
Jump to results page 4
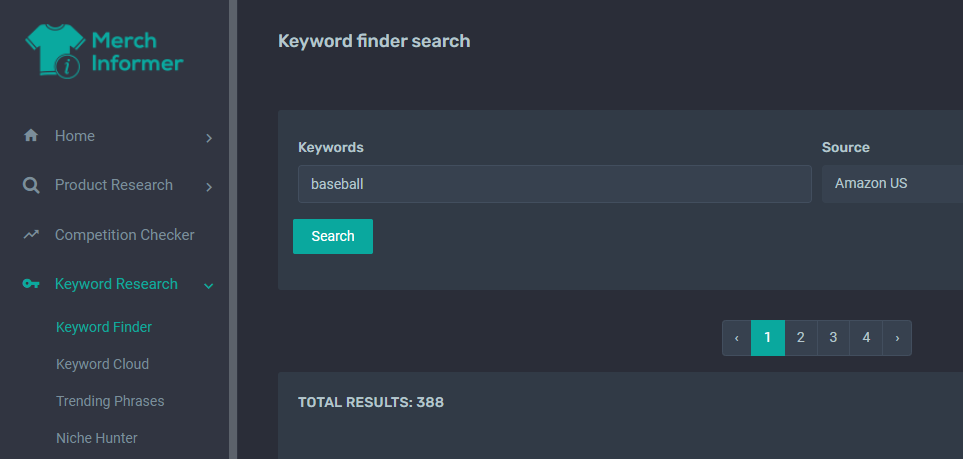(x=866, y=338)
